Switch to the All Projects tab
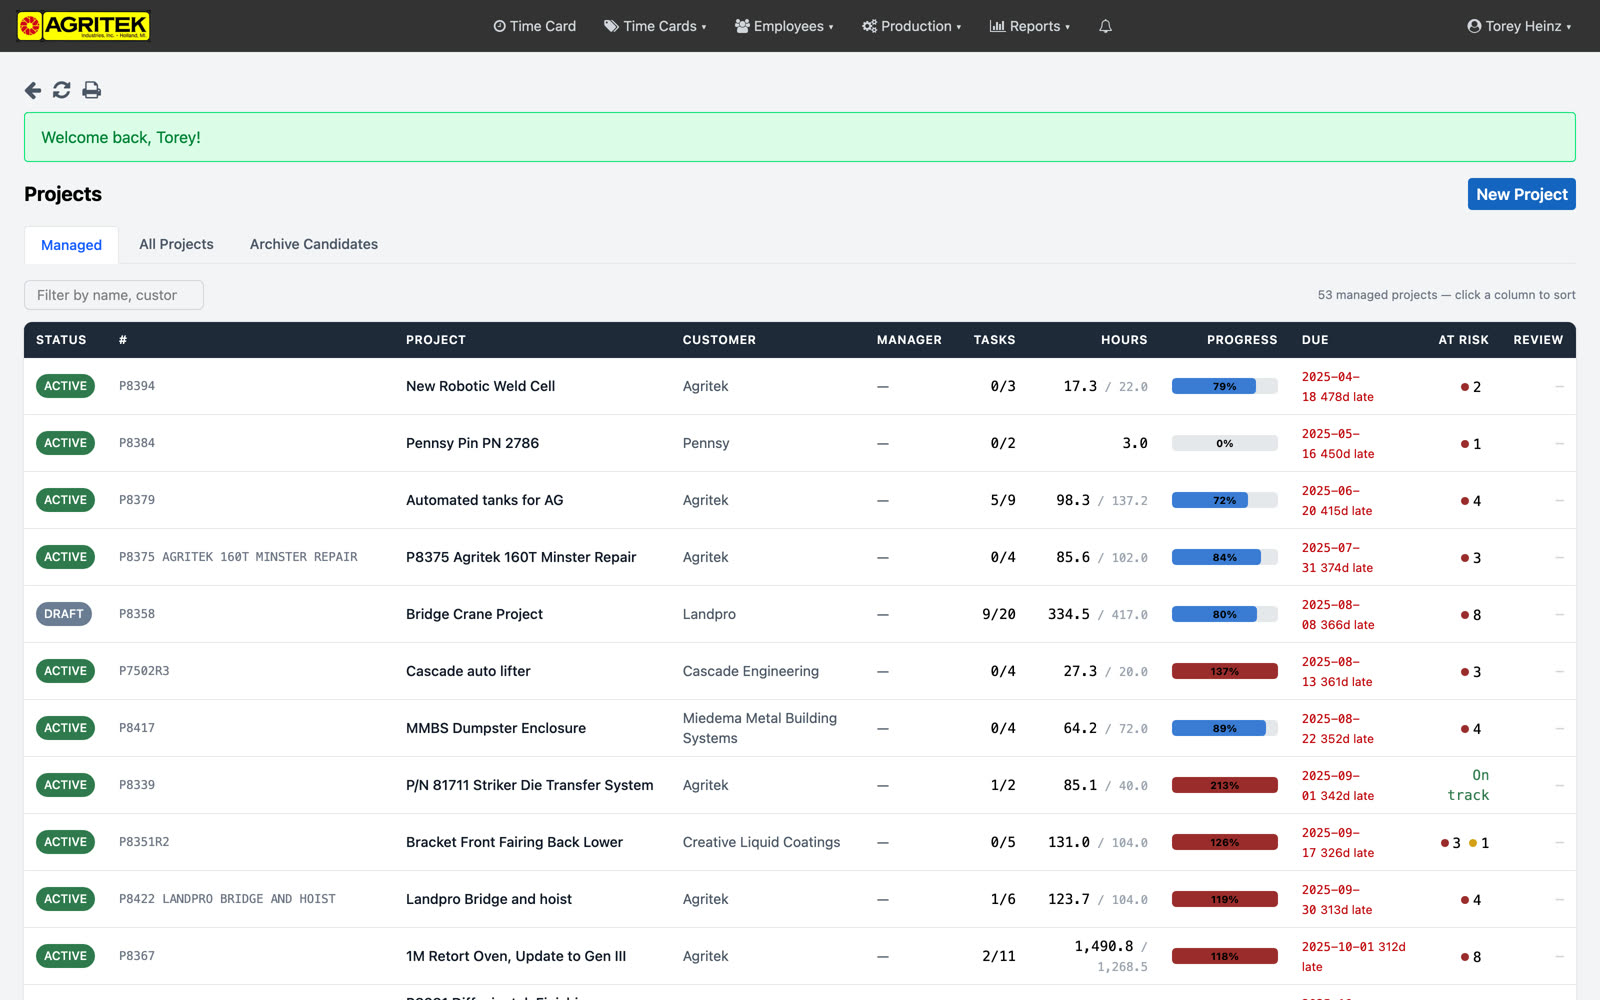Screen dimensions: 1600x1000 click(x=176, y=244)
